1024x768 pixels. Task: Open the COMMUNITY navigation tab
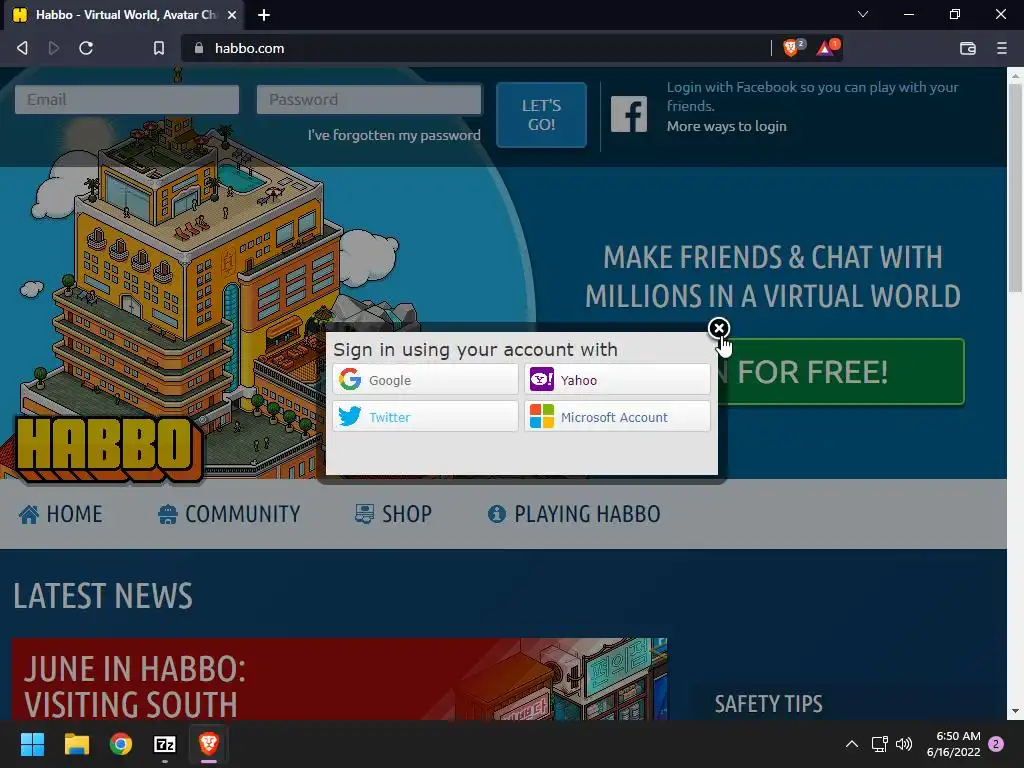coord(229,514)
